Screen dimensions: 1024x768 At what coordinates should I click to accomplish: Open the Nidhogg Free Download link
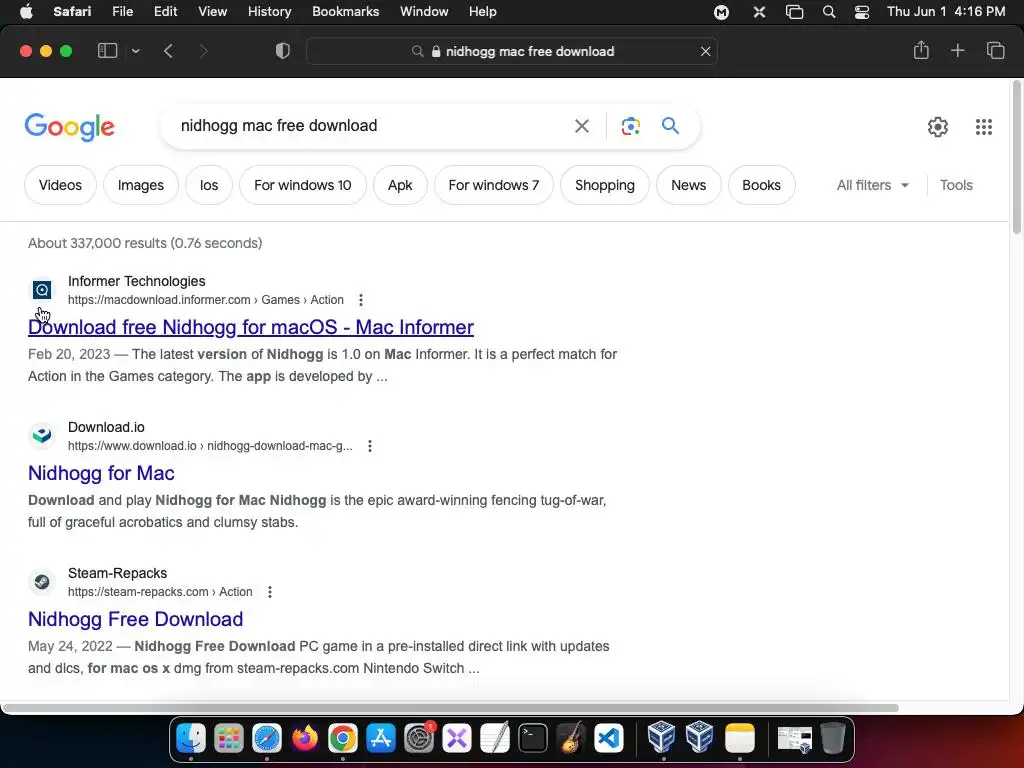coord(135,619)
